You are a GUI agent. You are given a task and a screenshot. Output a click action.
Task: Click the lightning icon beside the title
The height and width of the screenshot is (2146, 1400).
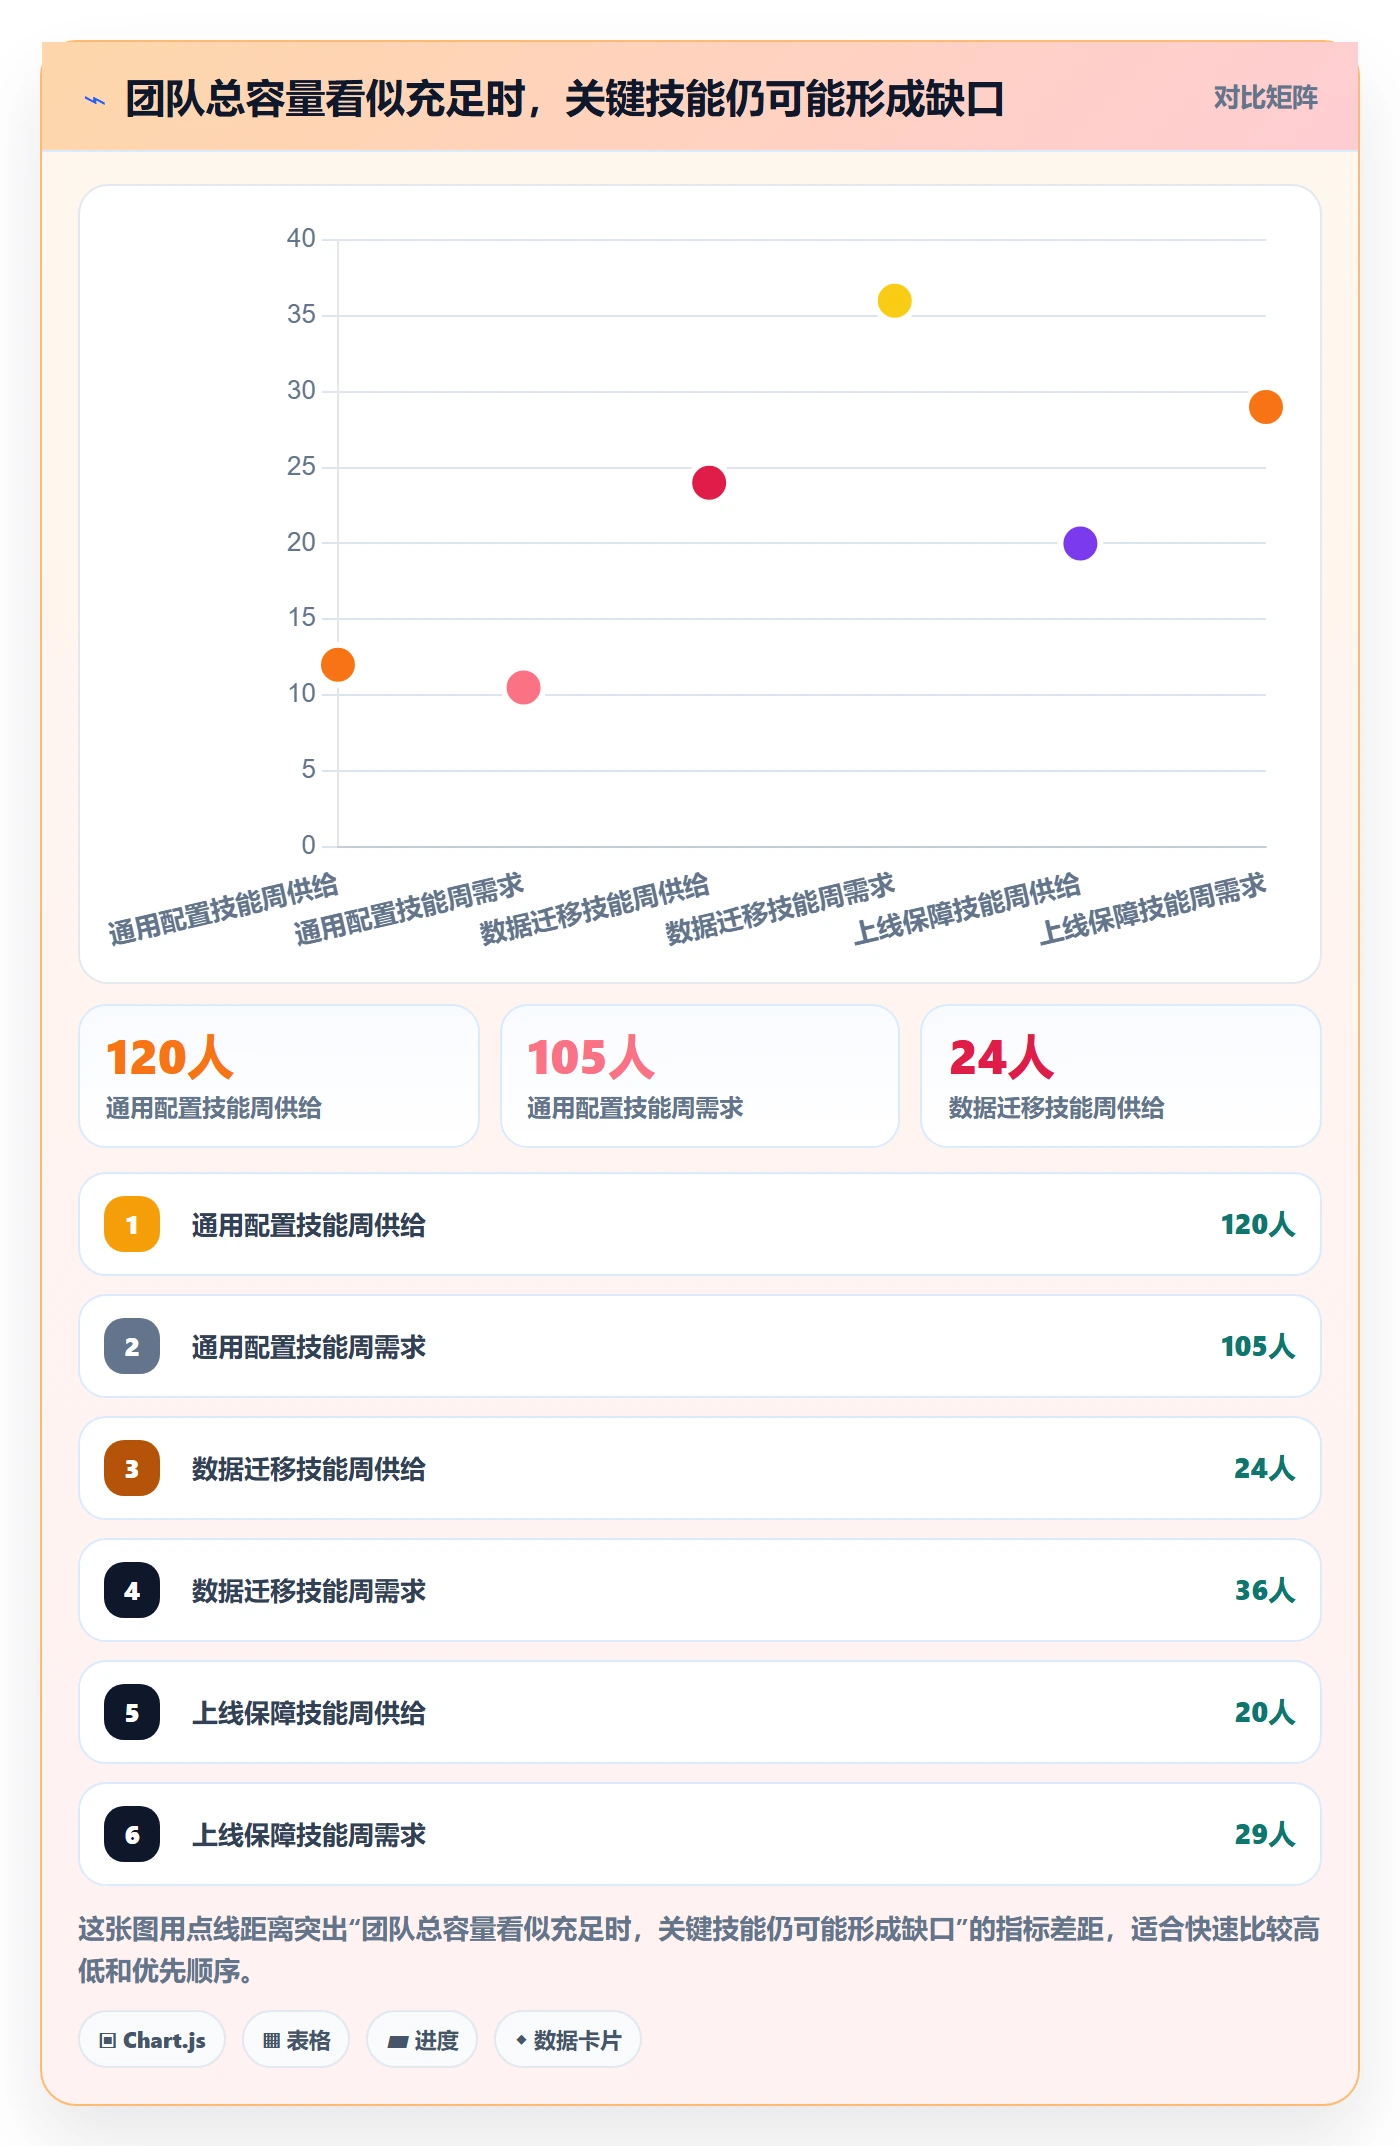[x=95, y=99]
